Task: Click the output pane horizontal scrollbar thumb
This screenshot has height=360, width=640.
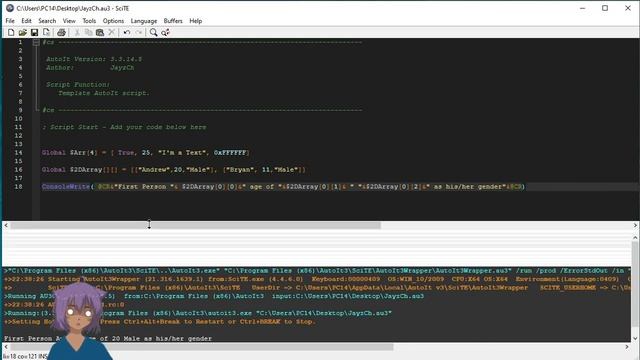Action: click(202, 347)
